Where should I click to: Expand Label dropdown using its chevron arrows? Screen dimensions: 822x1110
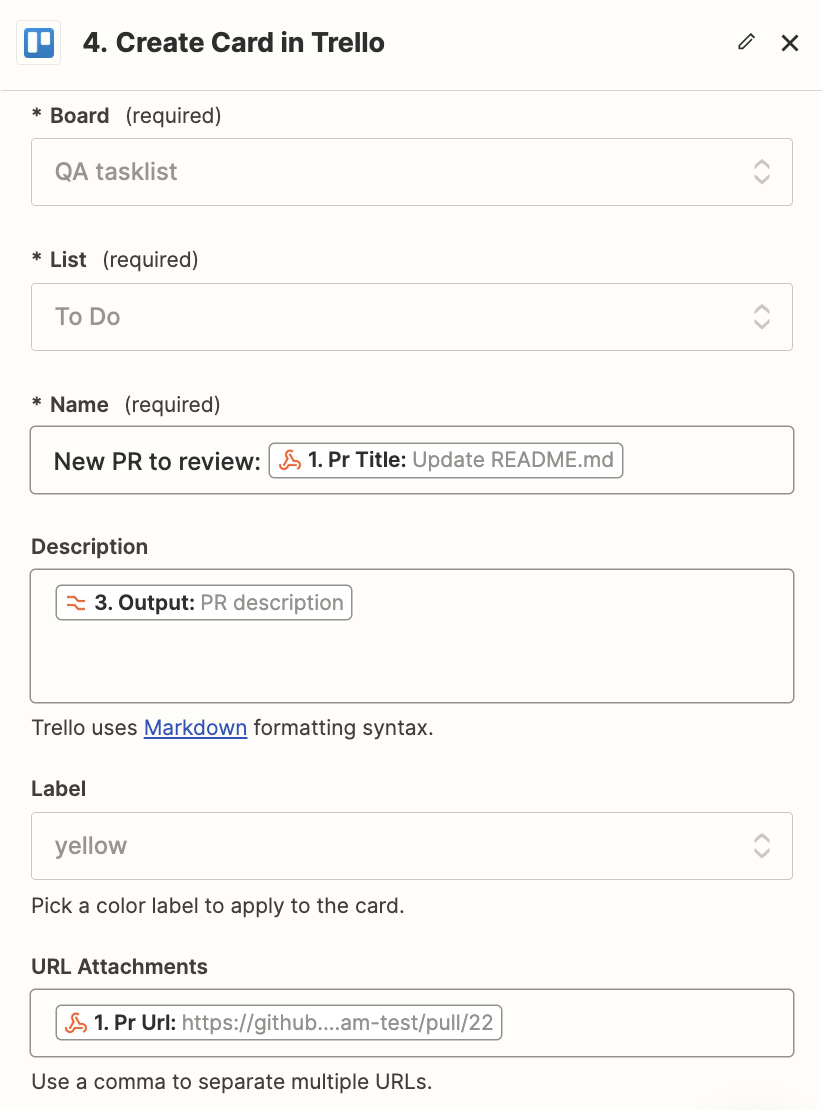pyautogui.click(x=761, y=846)
